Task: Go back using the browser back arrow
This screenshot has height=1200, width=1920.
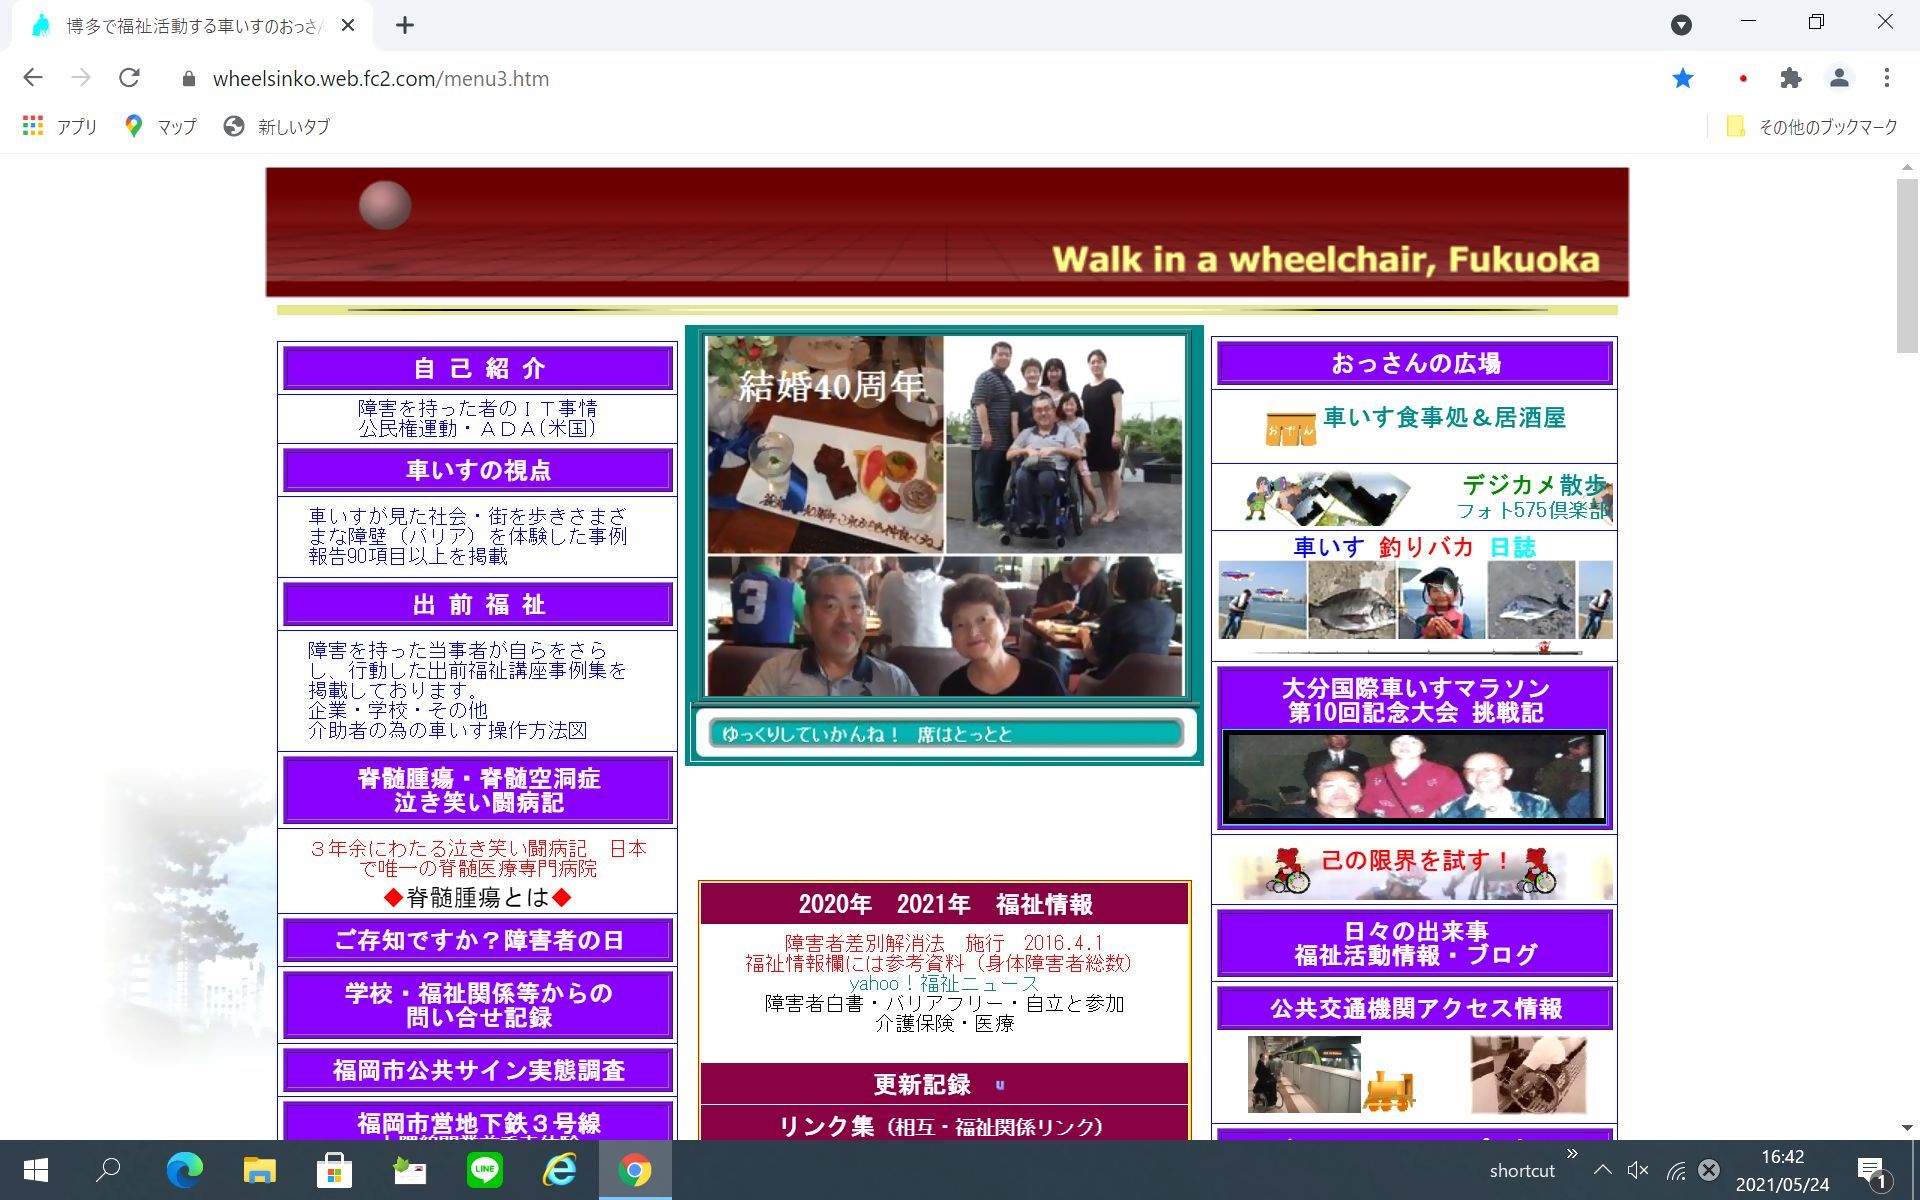Action: 33,77
